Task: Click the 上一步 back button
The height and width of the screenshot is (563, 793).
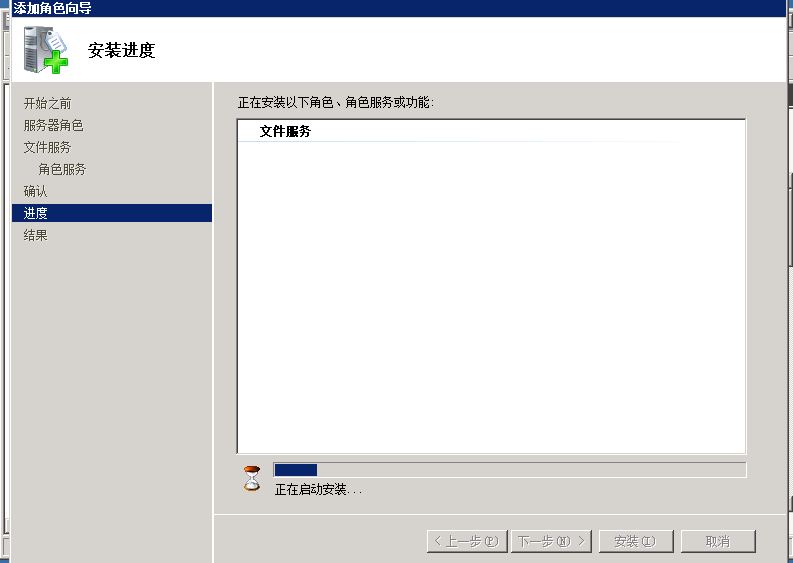Action: click(x=467, y=541)
